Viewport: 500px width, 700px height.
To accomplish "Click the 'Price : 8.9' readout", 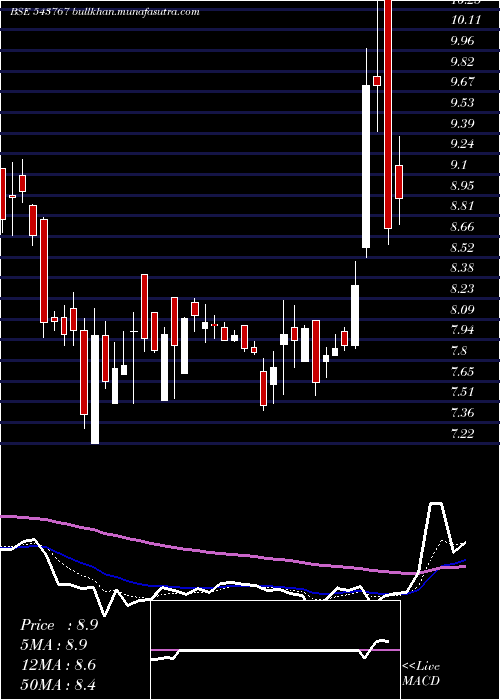I will 59,625.
